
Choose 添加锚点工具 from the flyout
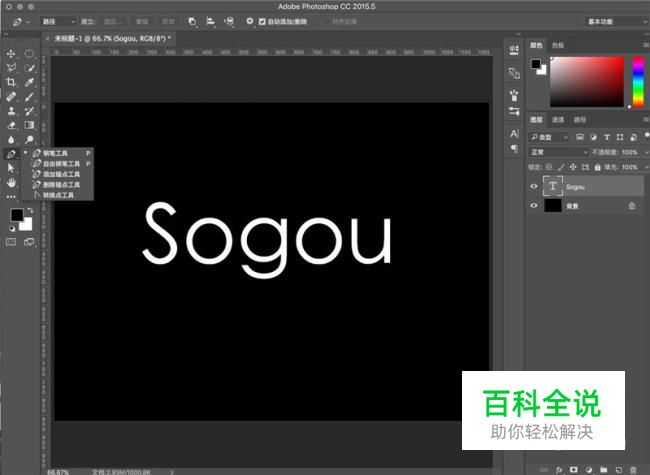tap(62, 174)
